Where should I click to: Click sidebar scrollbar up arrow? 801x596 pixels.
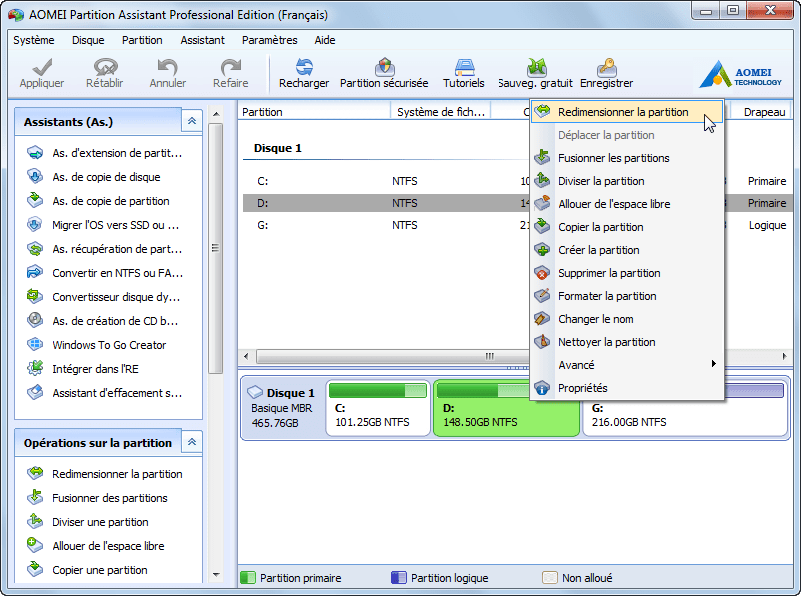coord(216,114)
